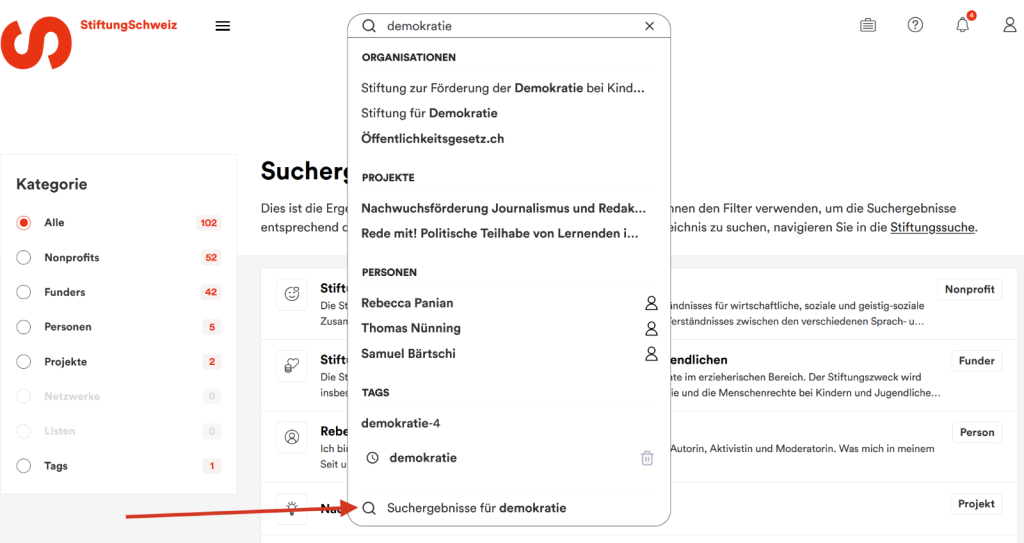Screen dimensions: 1024x543
Task: Select the 'Alle' category radio button
Action: (x=24, y=223)
